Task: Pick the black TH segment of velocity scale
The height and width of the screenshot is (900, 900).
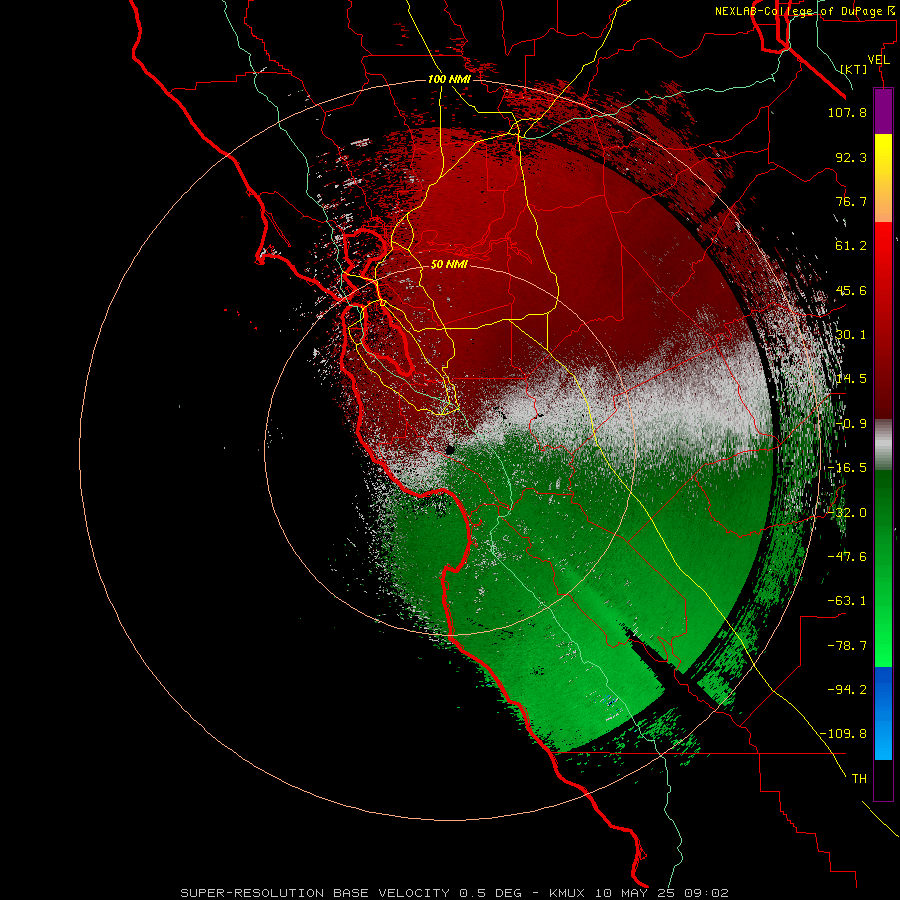Action: point(883,780)
